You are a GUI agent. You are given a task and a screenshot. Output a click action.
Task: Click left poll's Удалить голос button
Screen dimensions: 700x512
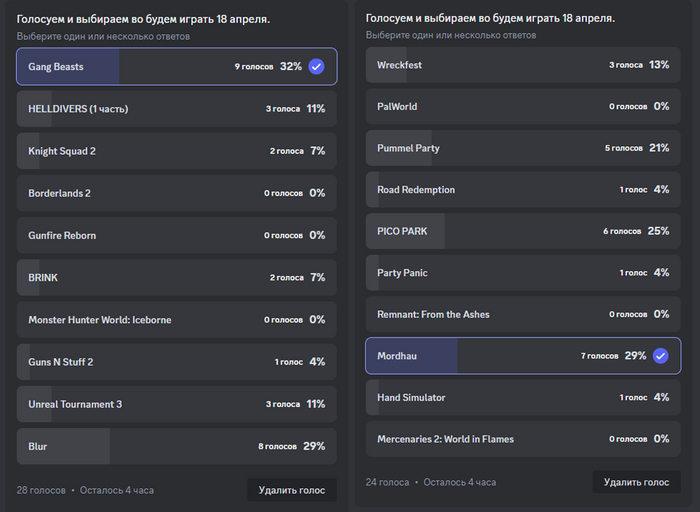[x=292, y=490]
